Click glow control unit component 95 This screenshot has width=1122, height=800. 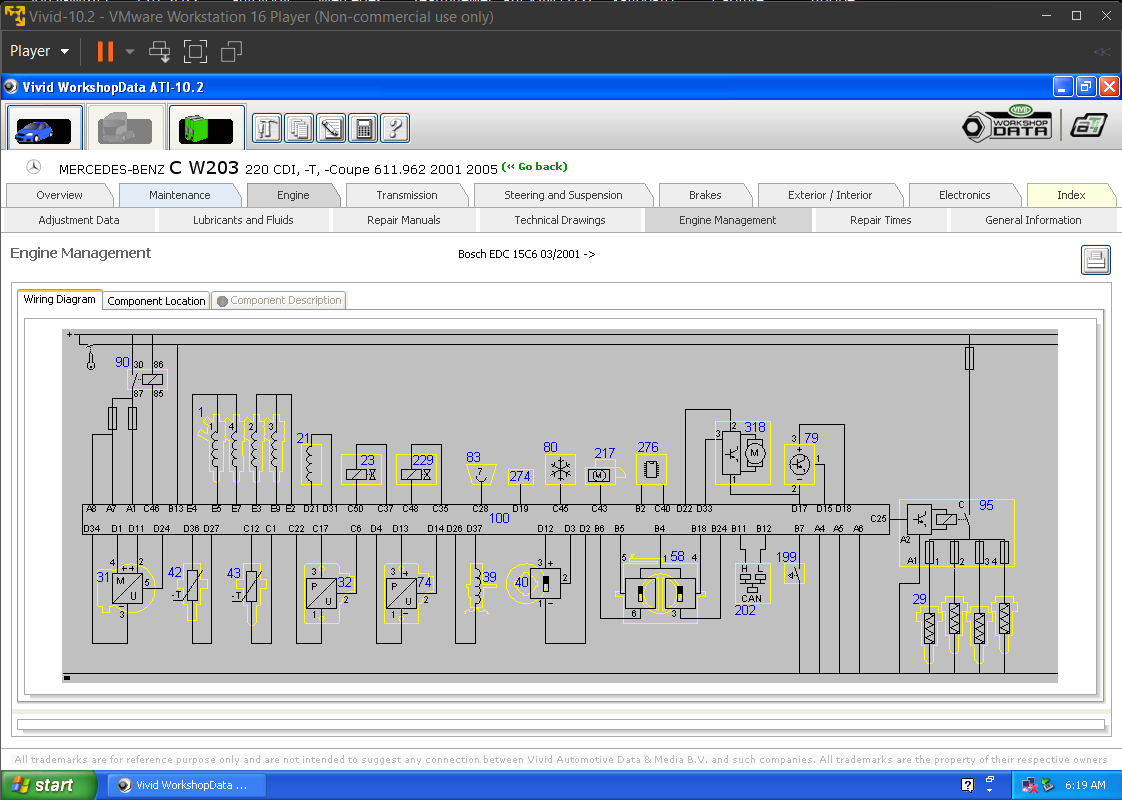(x=957, y=533)
